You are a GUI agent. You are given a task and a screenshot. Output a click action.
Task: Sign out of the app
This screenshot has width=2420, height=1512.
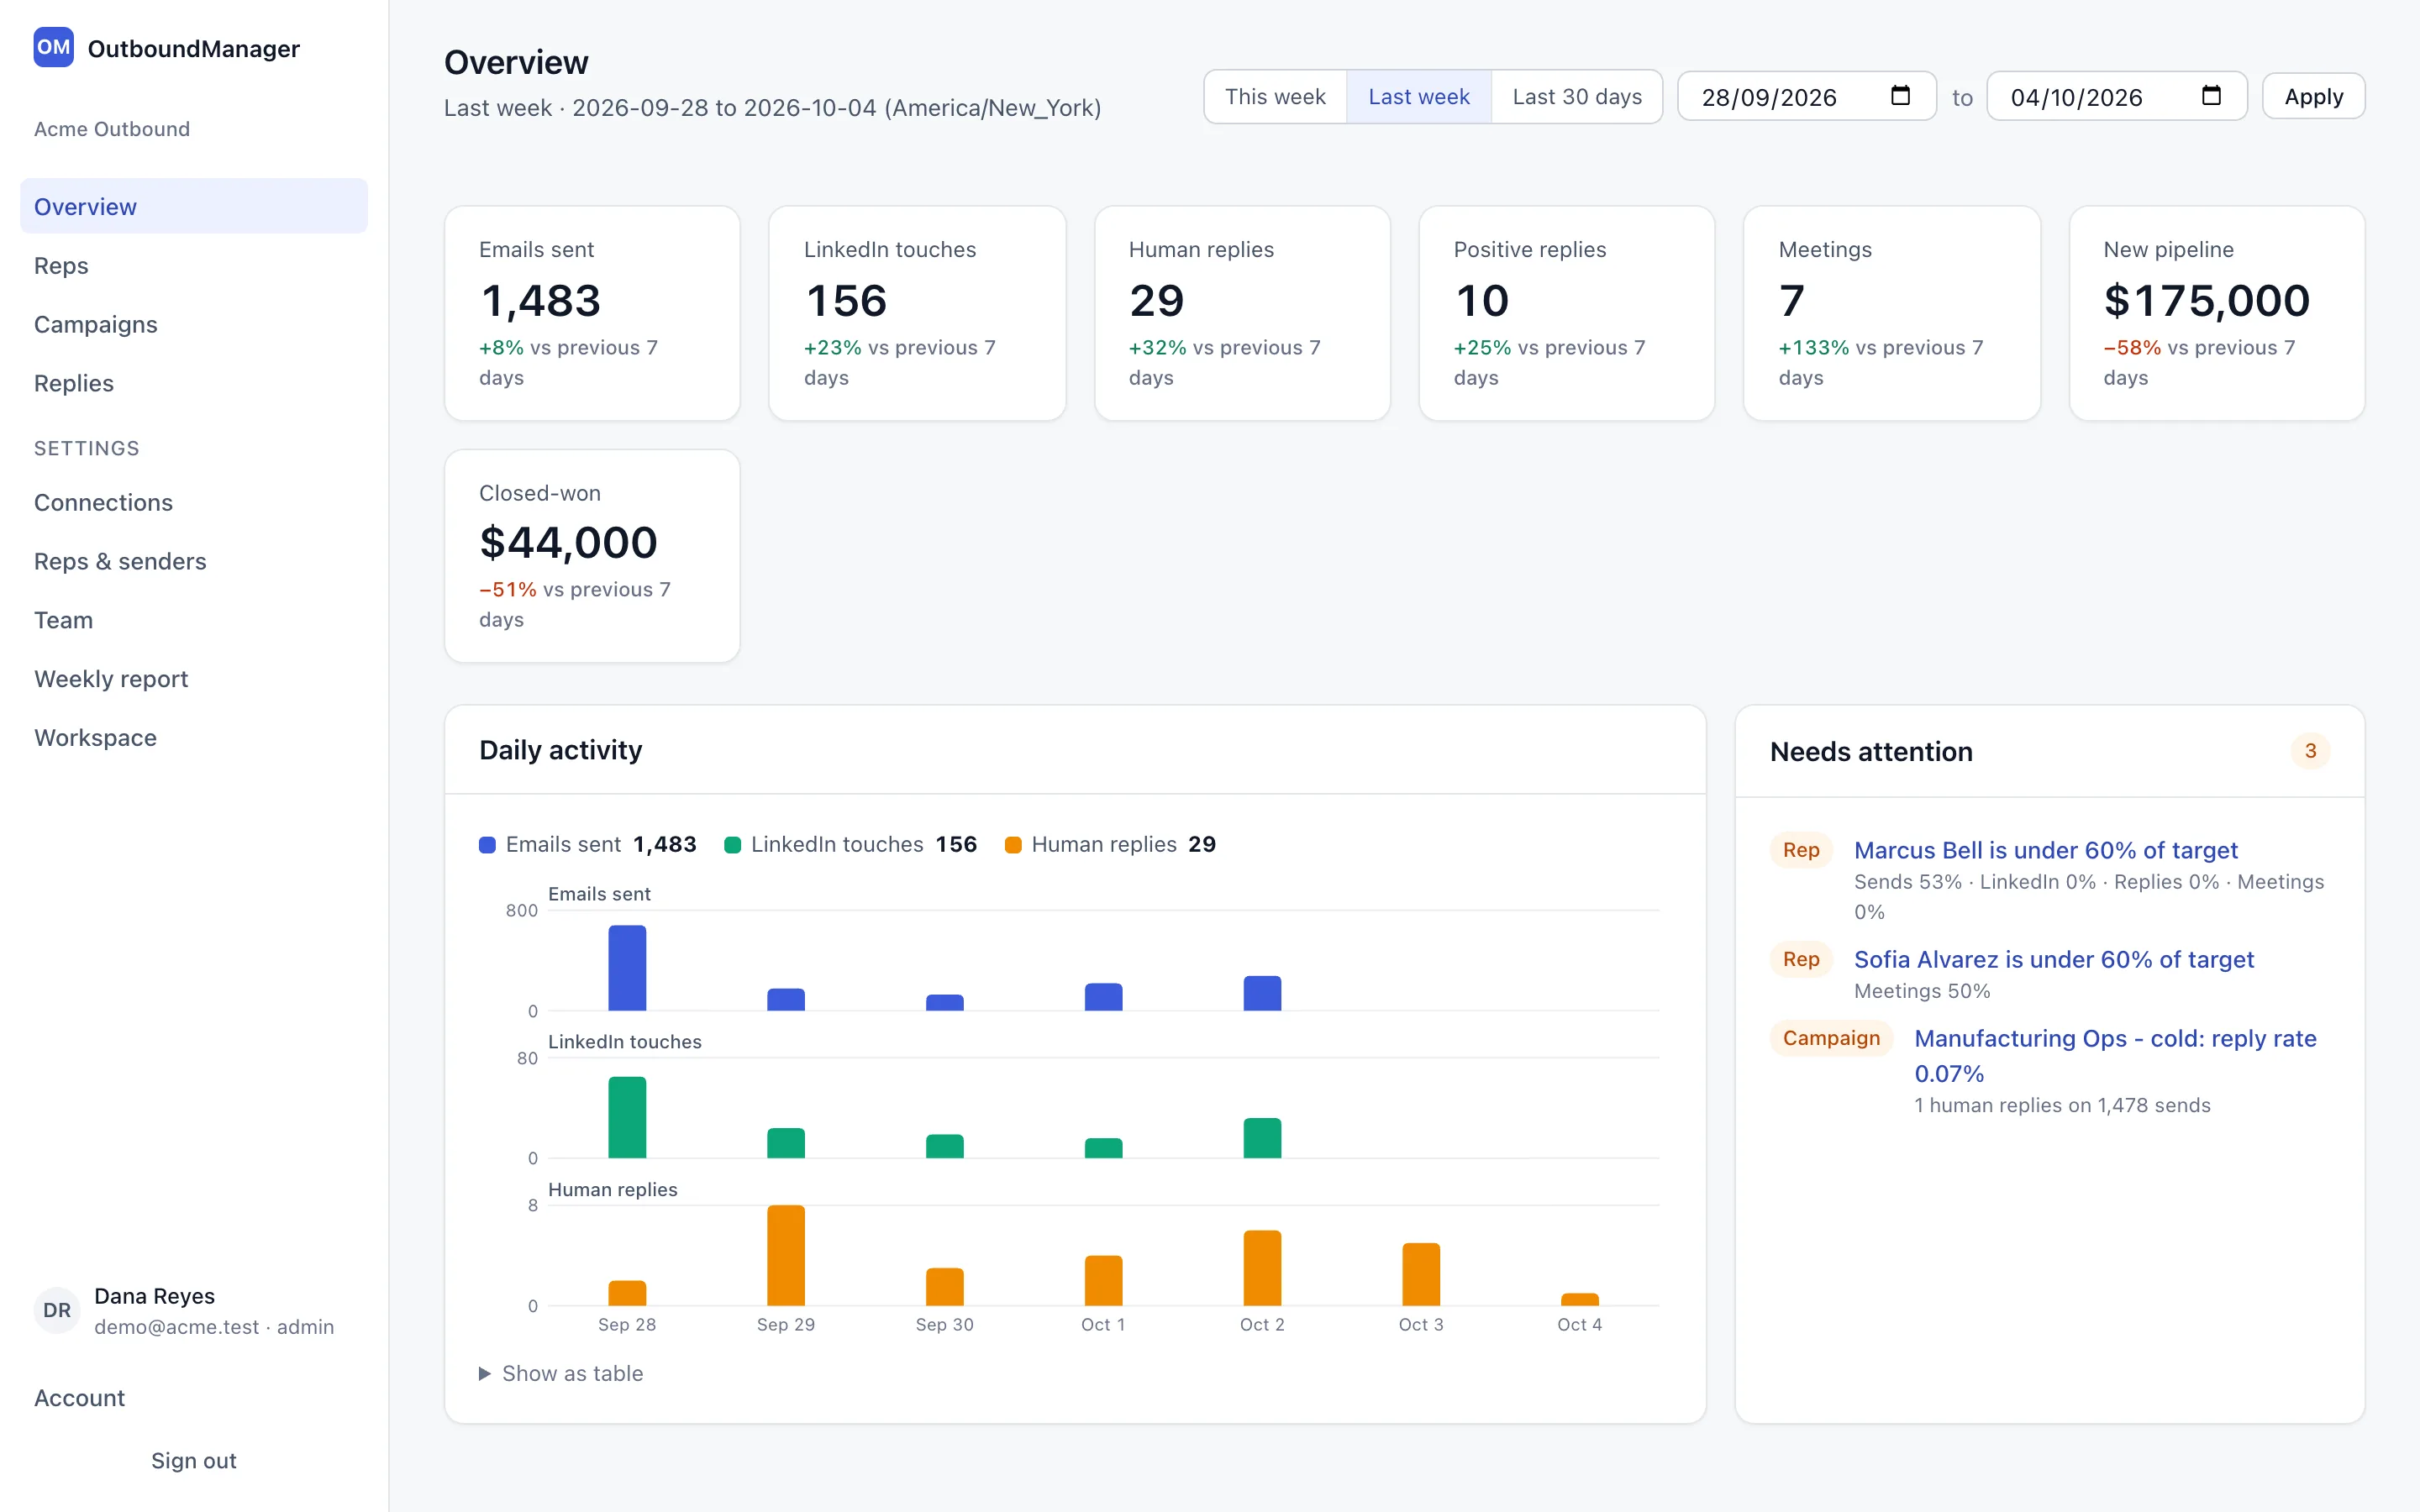(x=194, y=1461)
